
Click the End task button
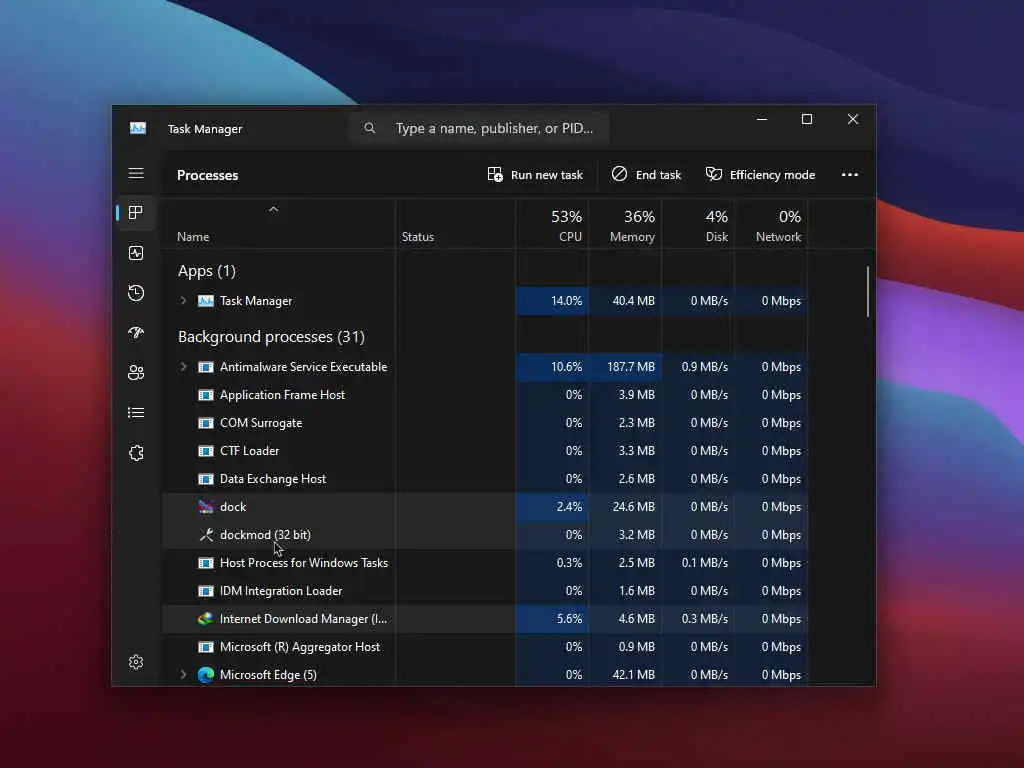point(647,174)
